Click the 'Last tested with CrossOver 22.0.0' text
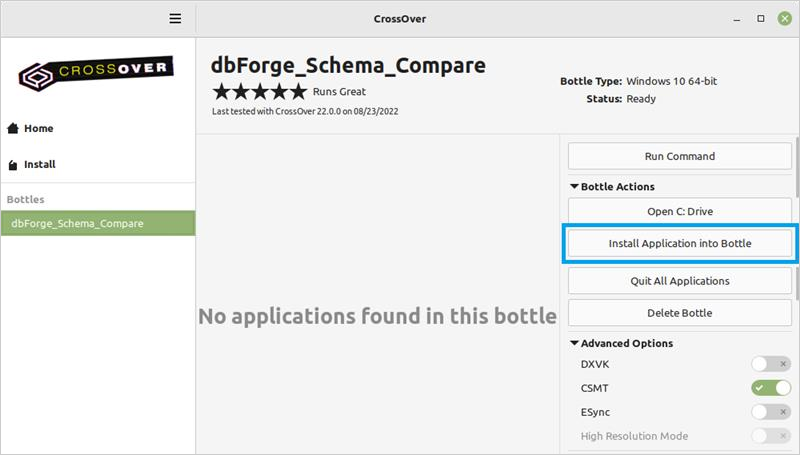Image resolution: width=800 pixels, height=455 pixels. [x=305, y=111]
